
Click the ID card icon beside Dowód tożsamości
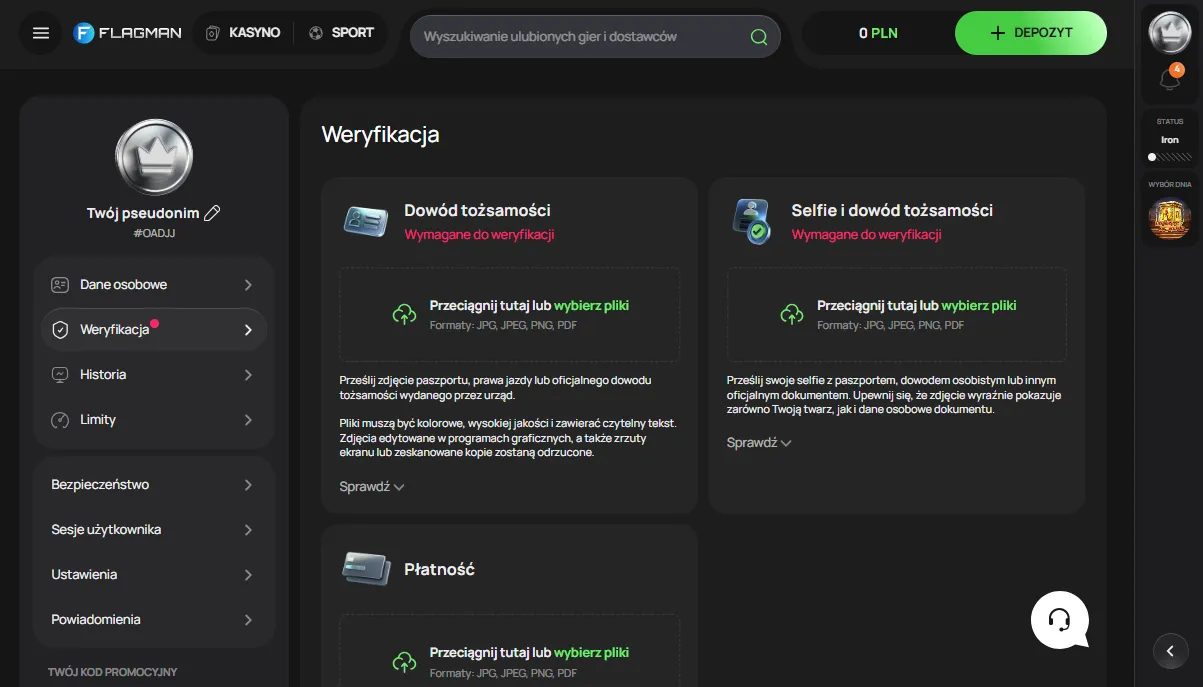[x=366, y=221]
